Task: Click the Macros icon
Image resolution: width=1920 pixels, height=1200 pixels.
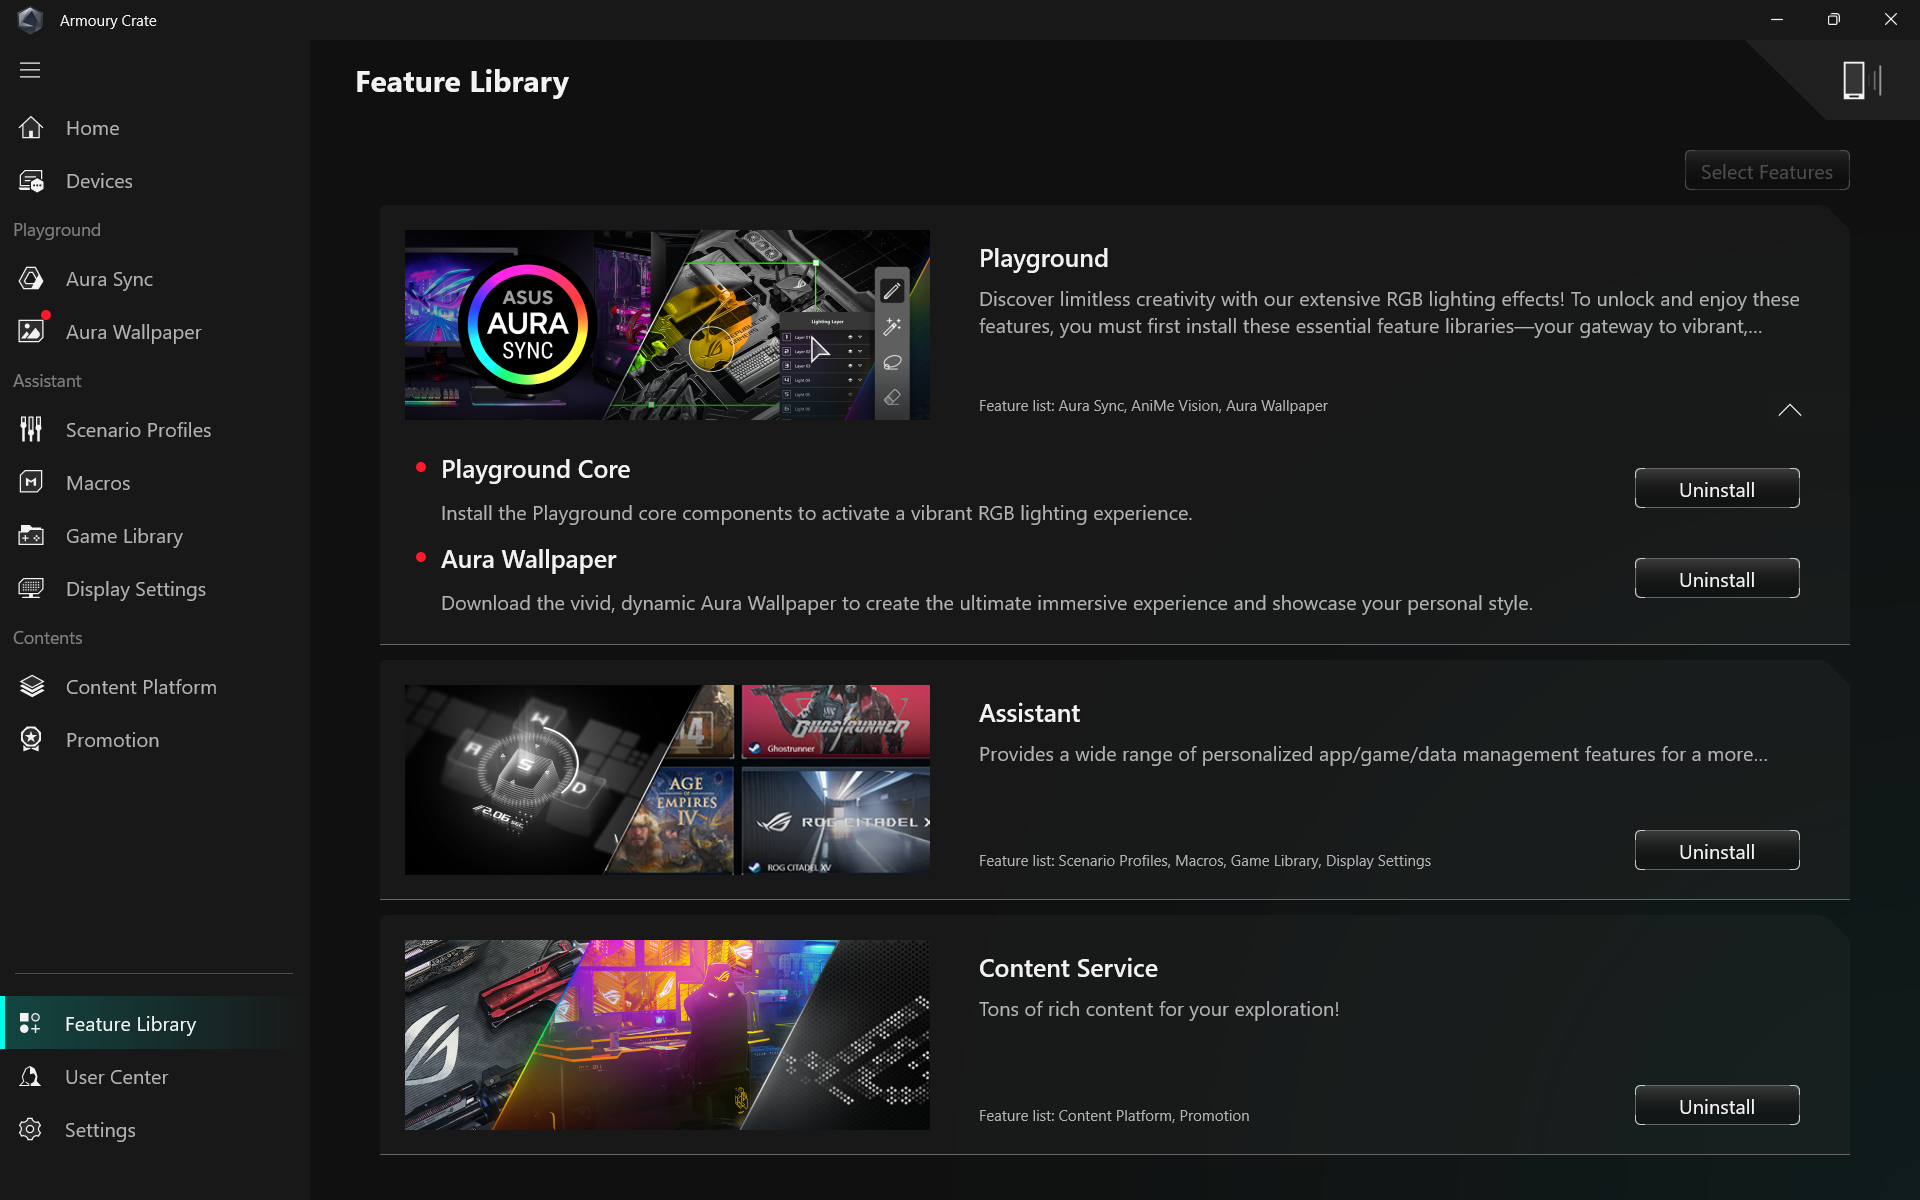Action: [x=31, y=483]
